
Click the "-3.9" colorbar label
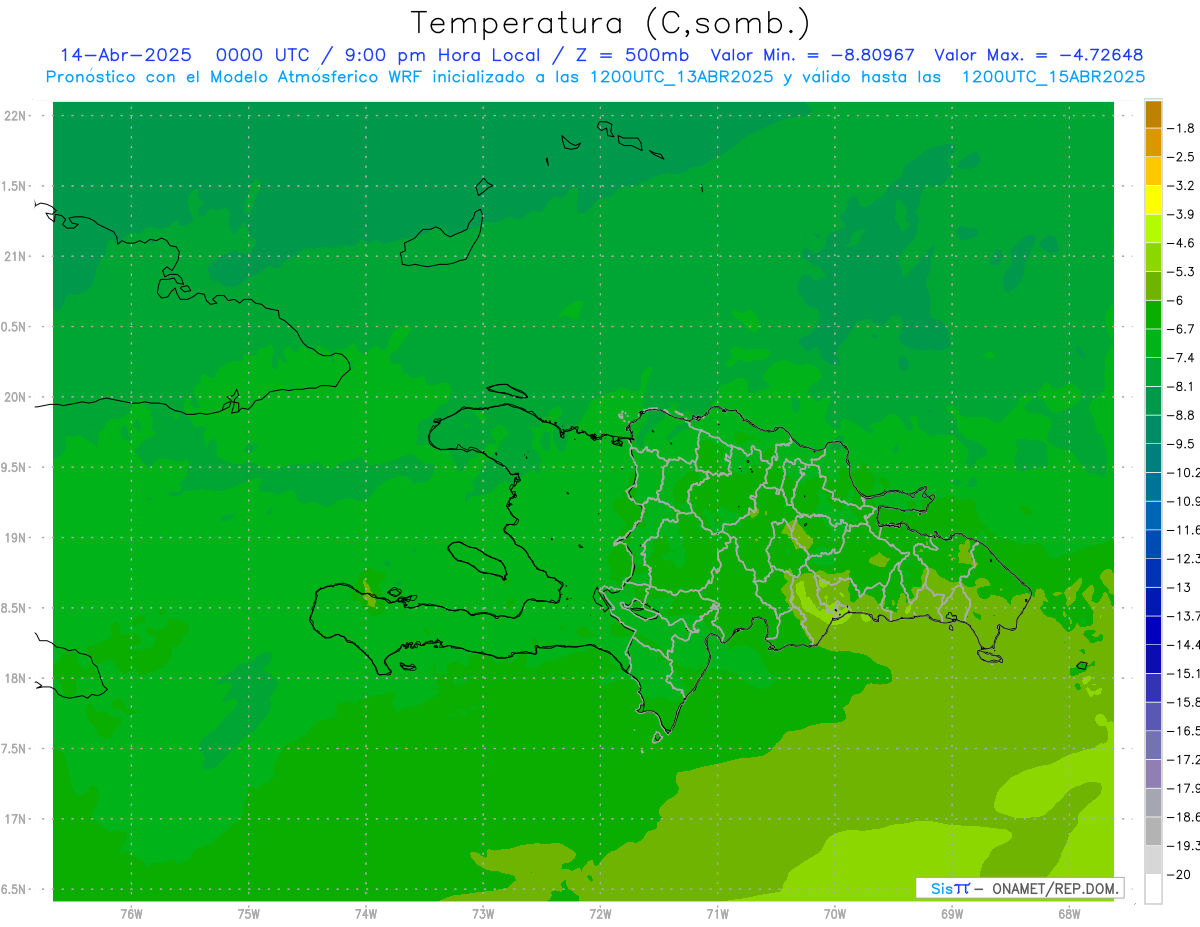pyautogui.click(x=1181, y=214)
